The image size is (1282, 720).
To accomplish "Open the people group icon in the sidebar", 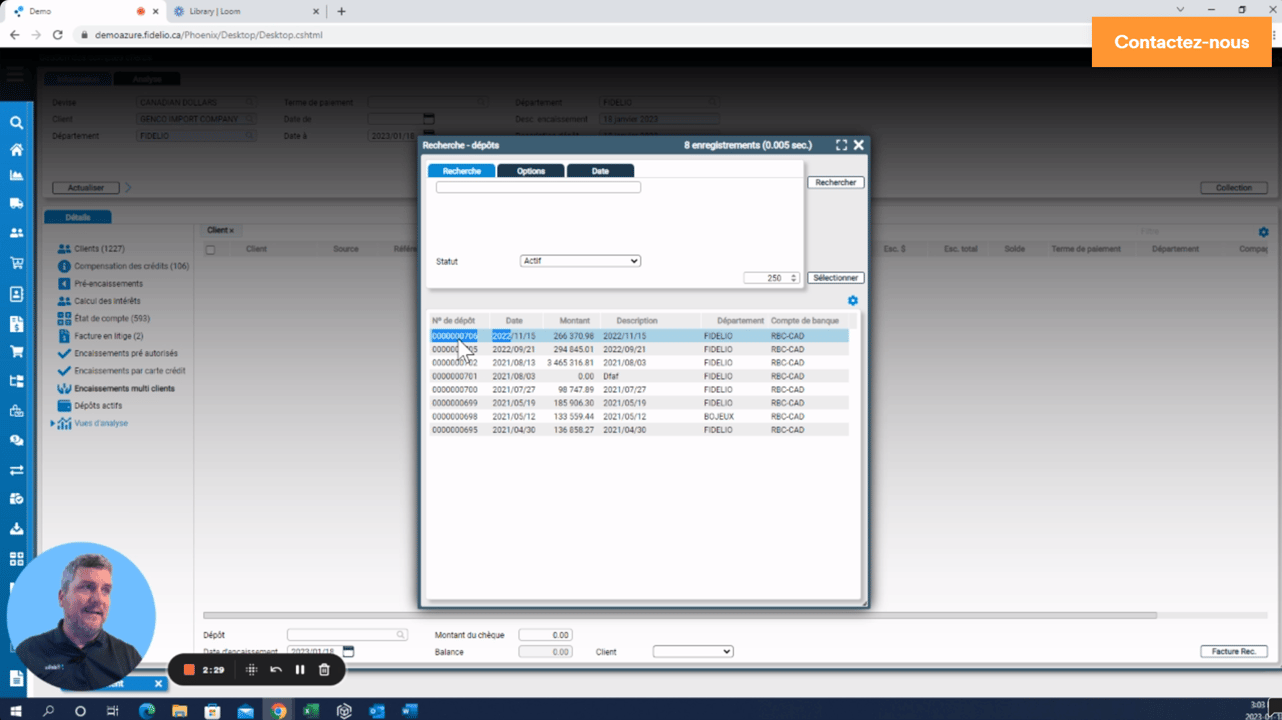I will coord(16,233).
